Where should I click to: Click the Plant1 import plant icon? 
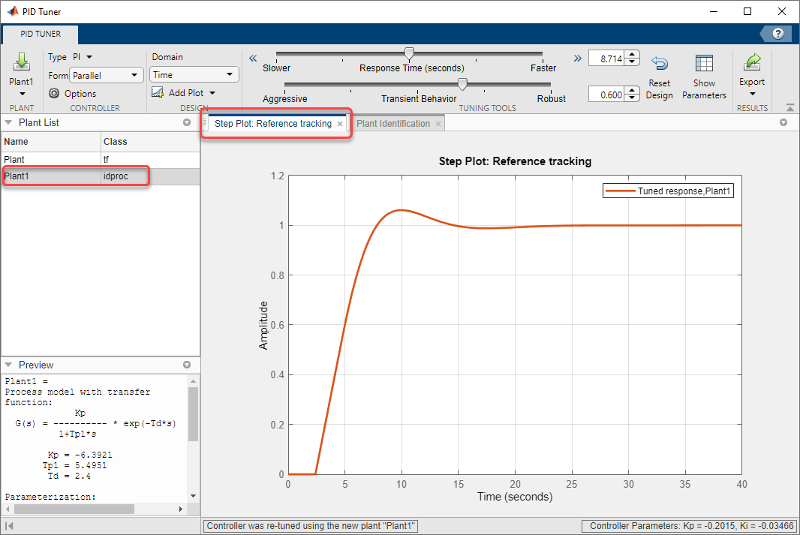(21, 62)
